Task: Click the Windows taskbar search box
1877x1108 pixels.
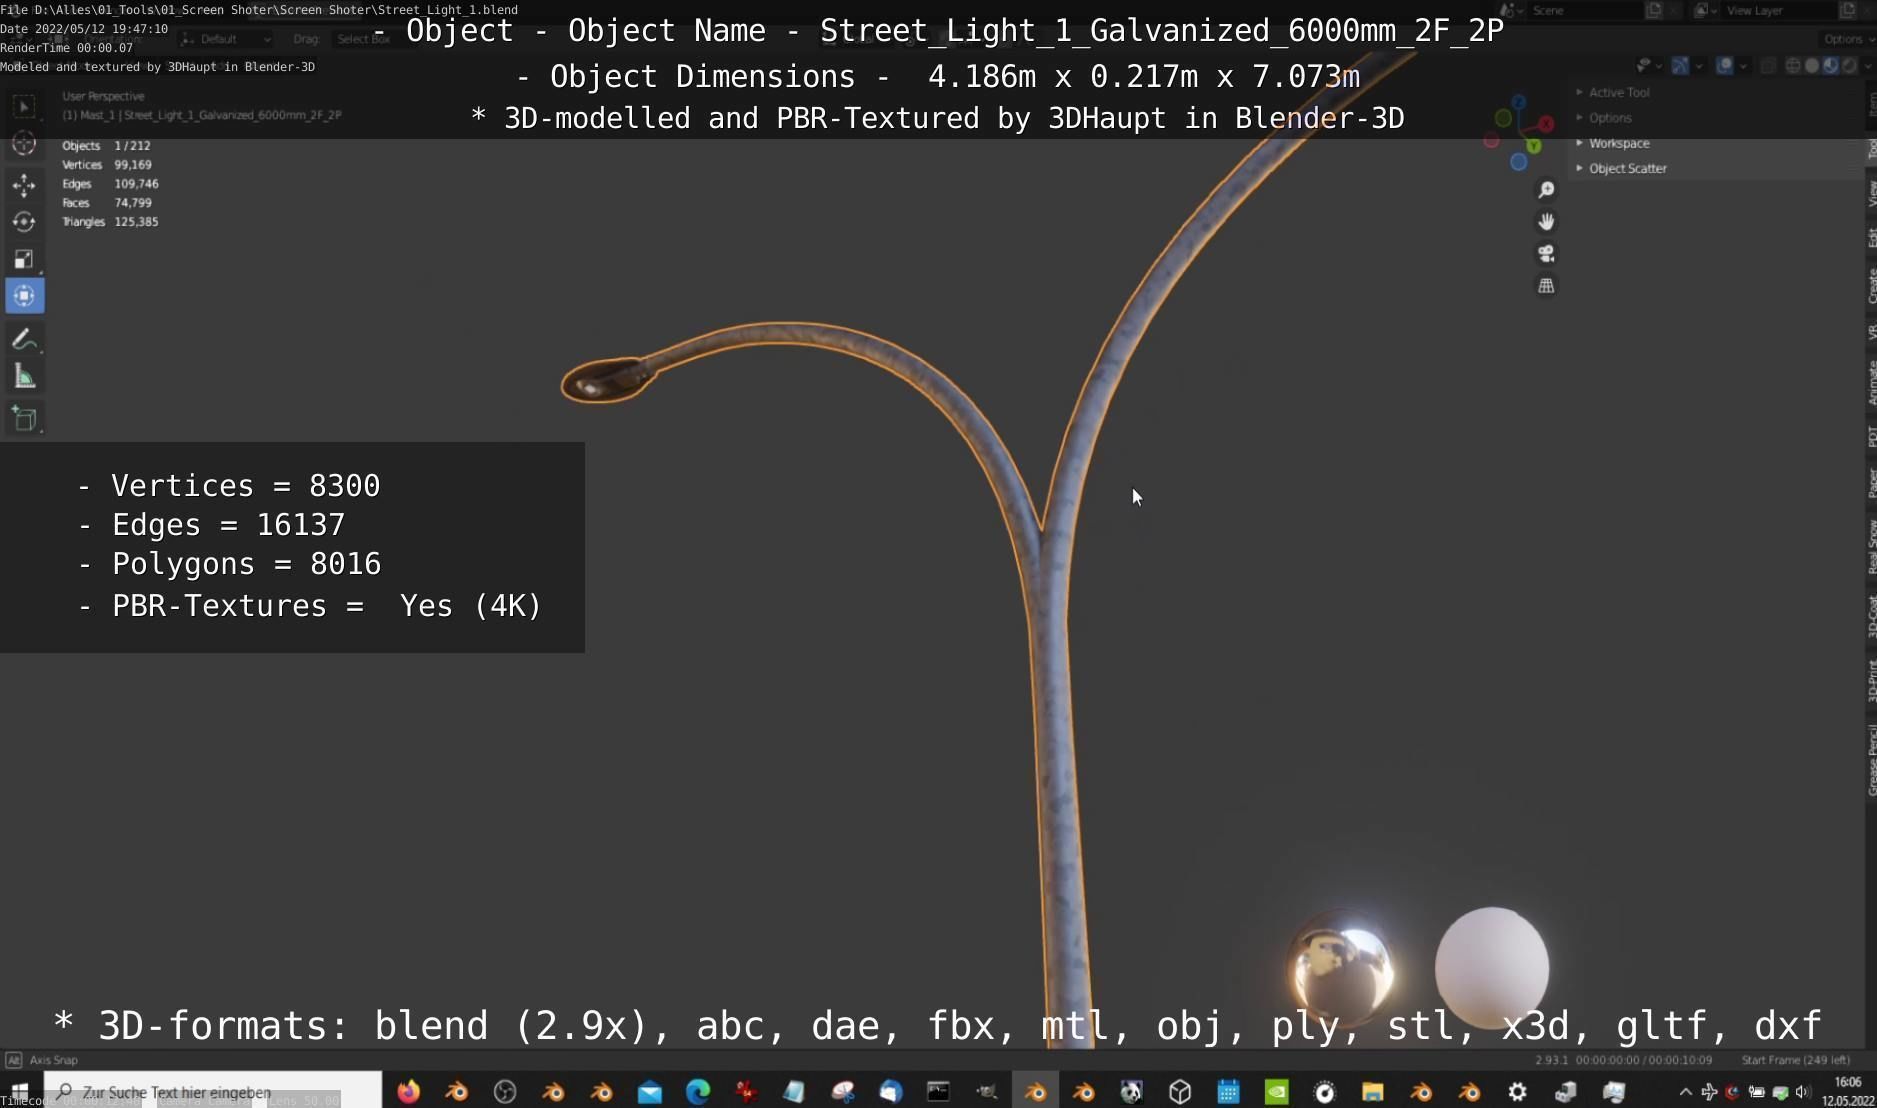Action: coord(212,1091)
